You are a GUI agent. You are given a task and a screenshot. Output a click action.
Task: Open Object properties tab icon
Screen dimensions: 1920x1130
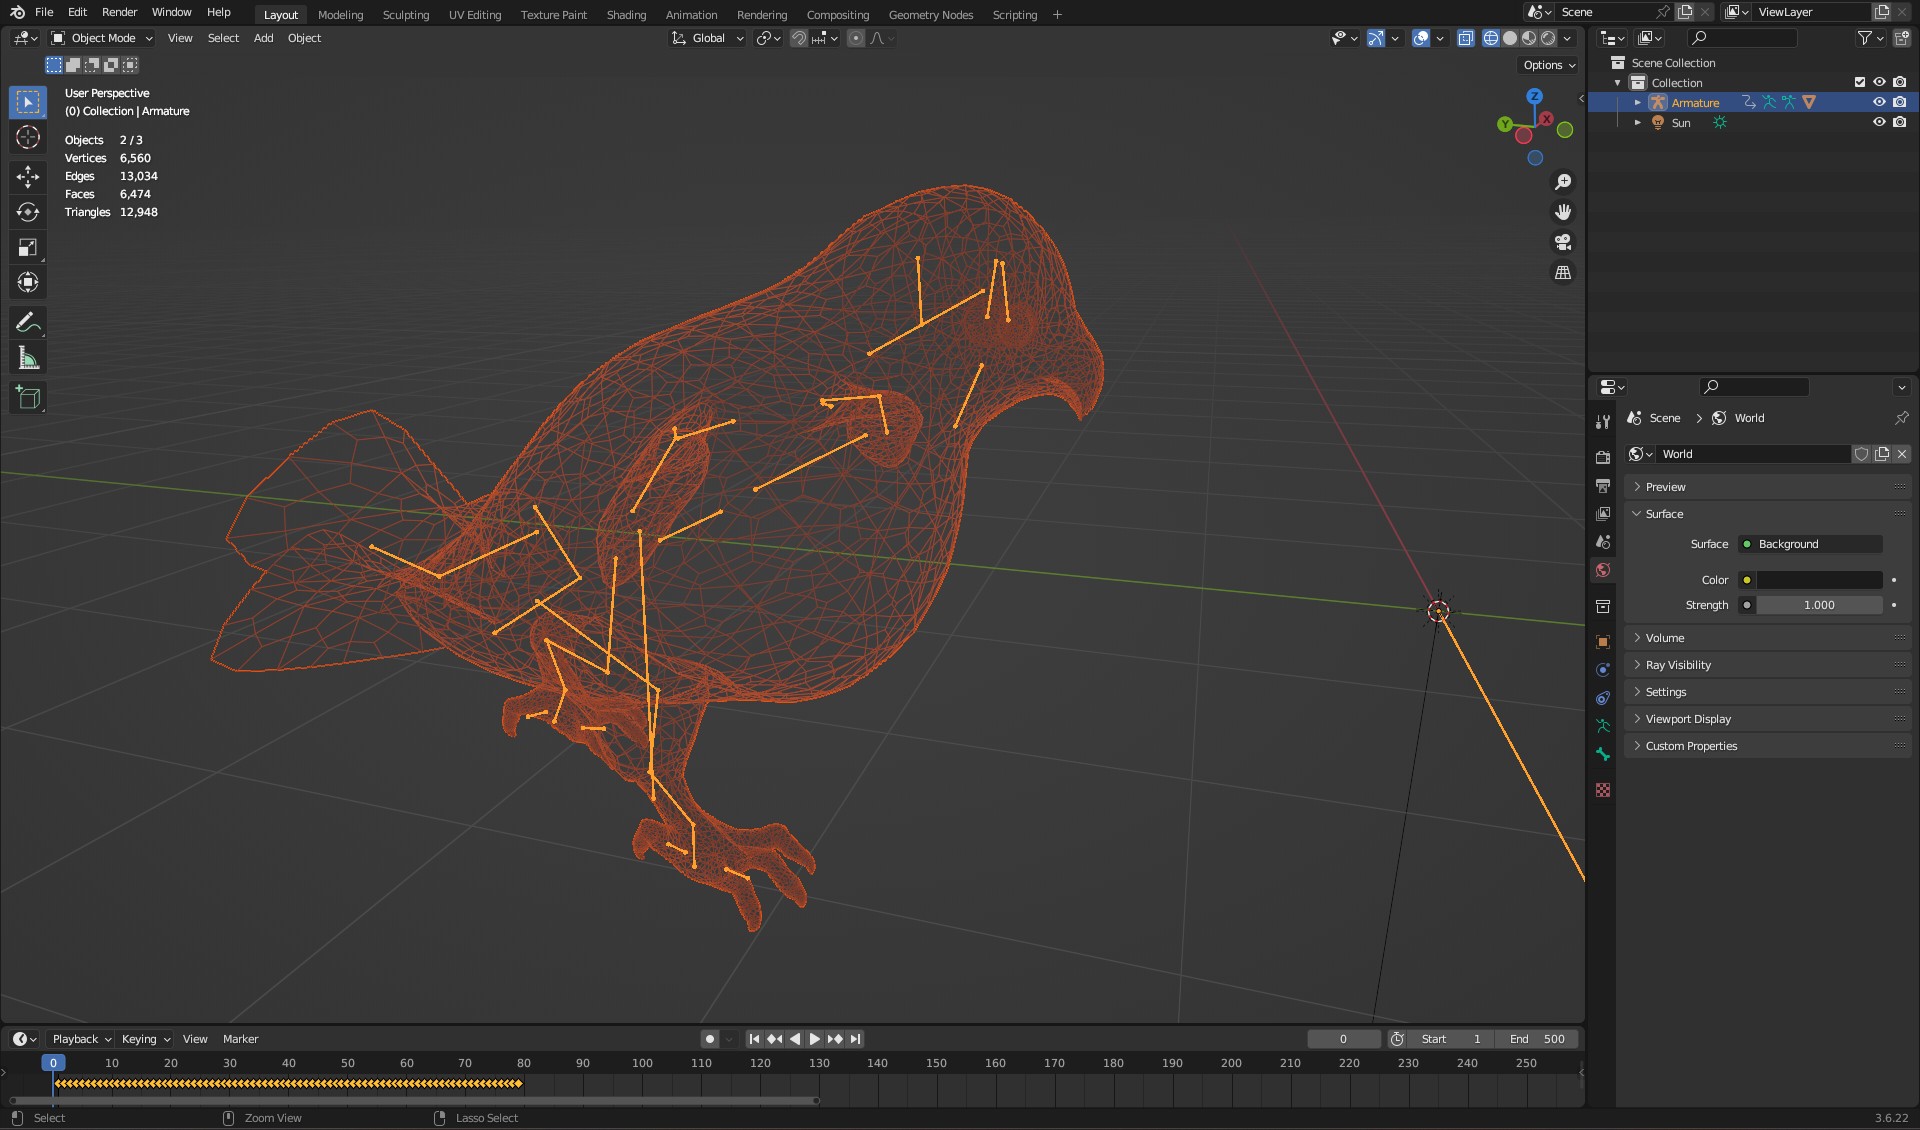[x=1603, y=642]
